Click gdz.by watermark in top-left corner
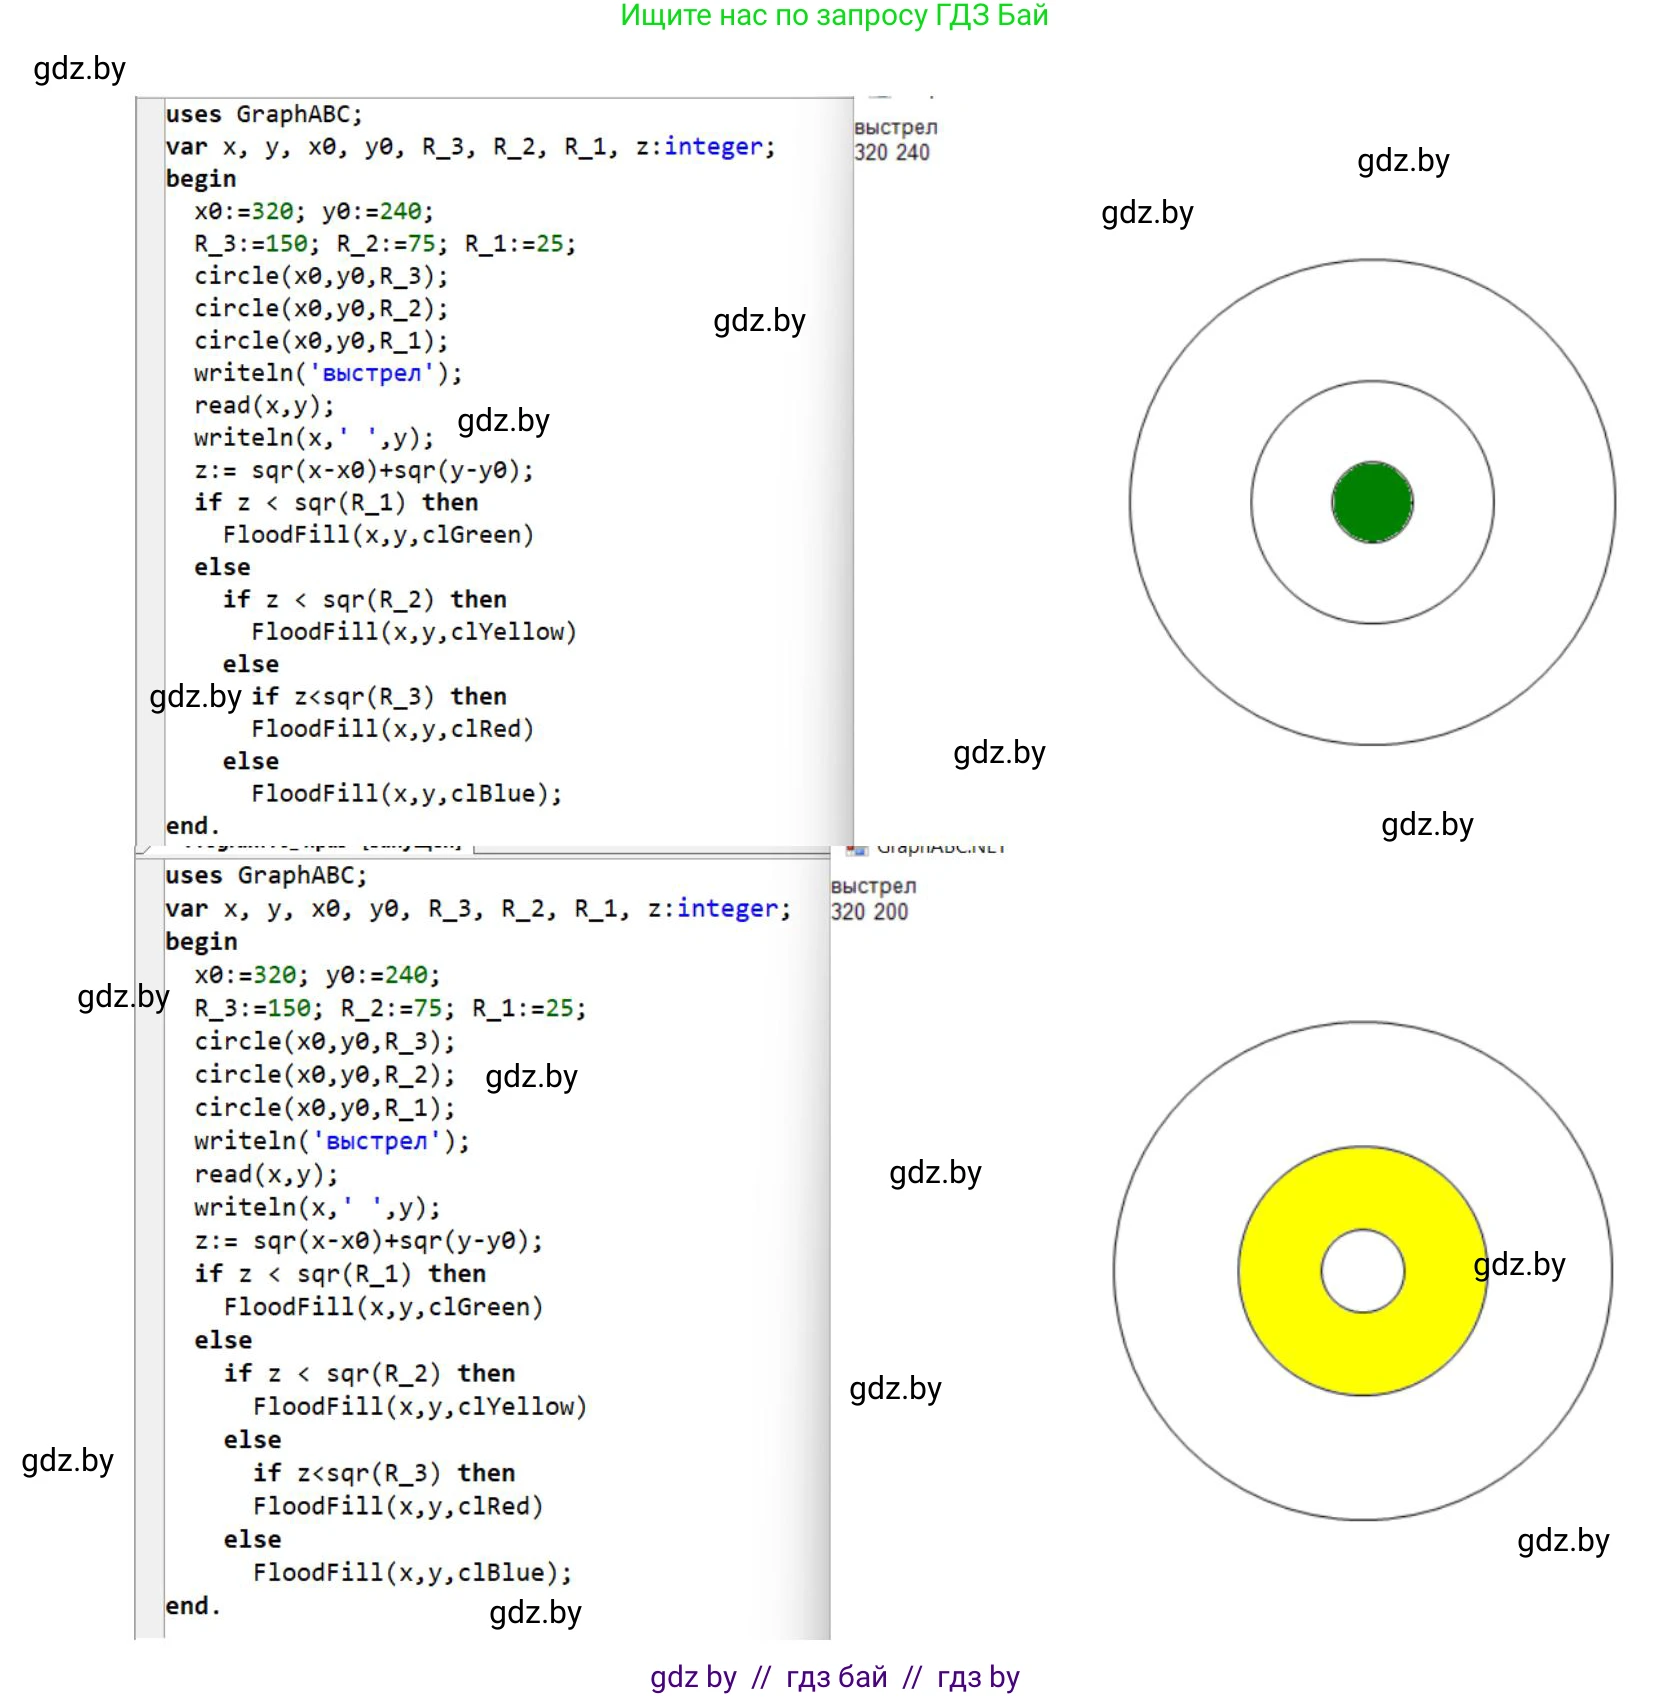Screen dimensions: 1672x1697 tap(79, 68)
